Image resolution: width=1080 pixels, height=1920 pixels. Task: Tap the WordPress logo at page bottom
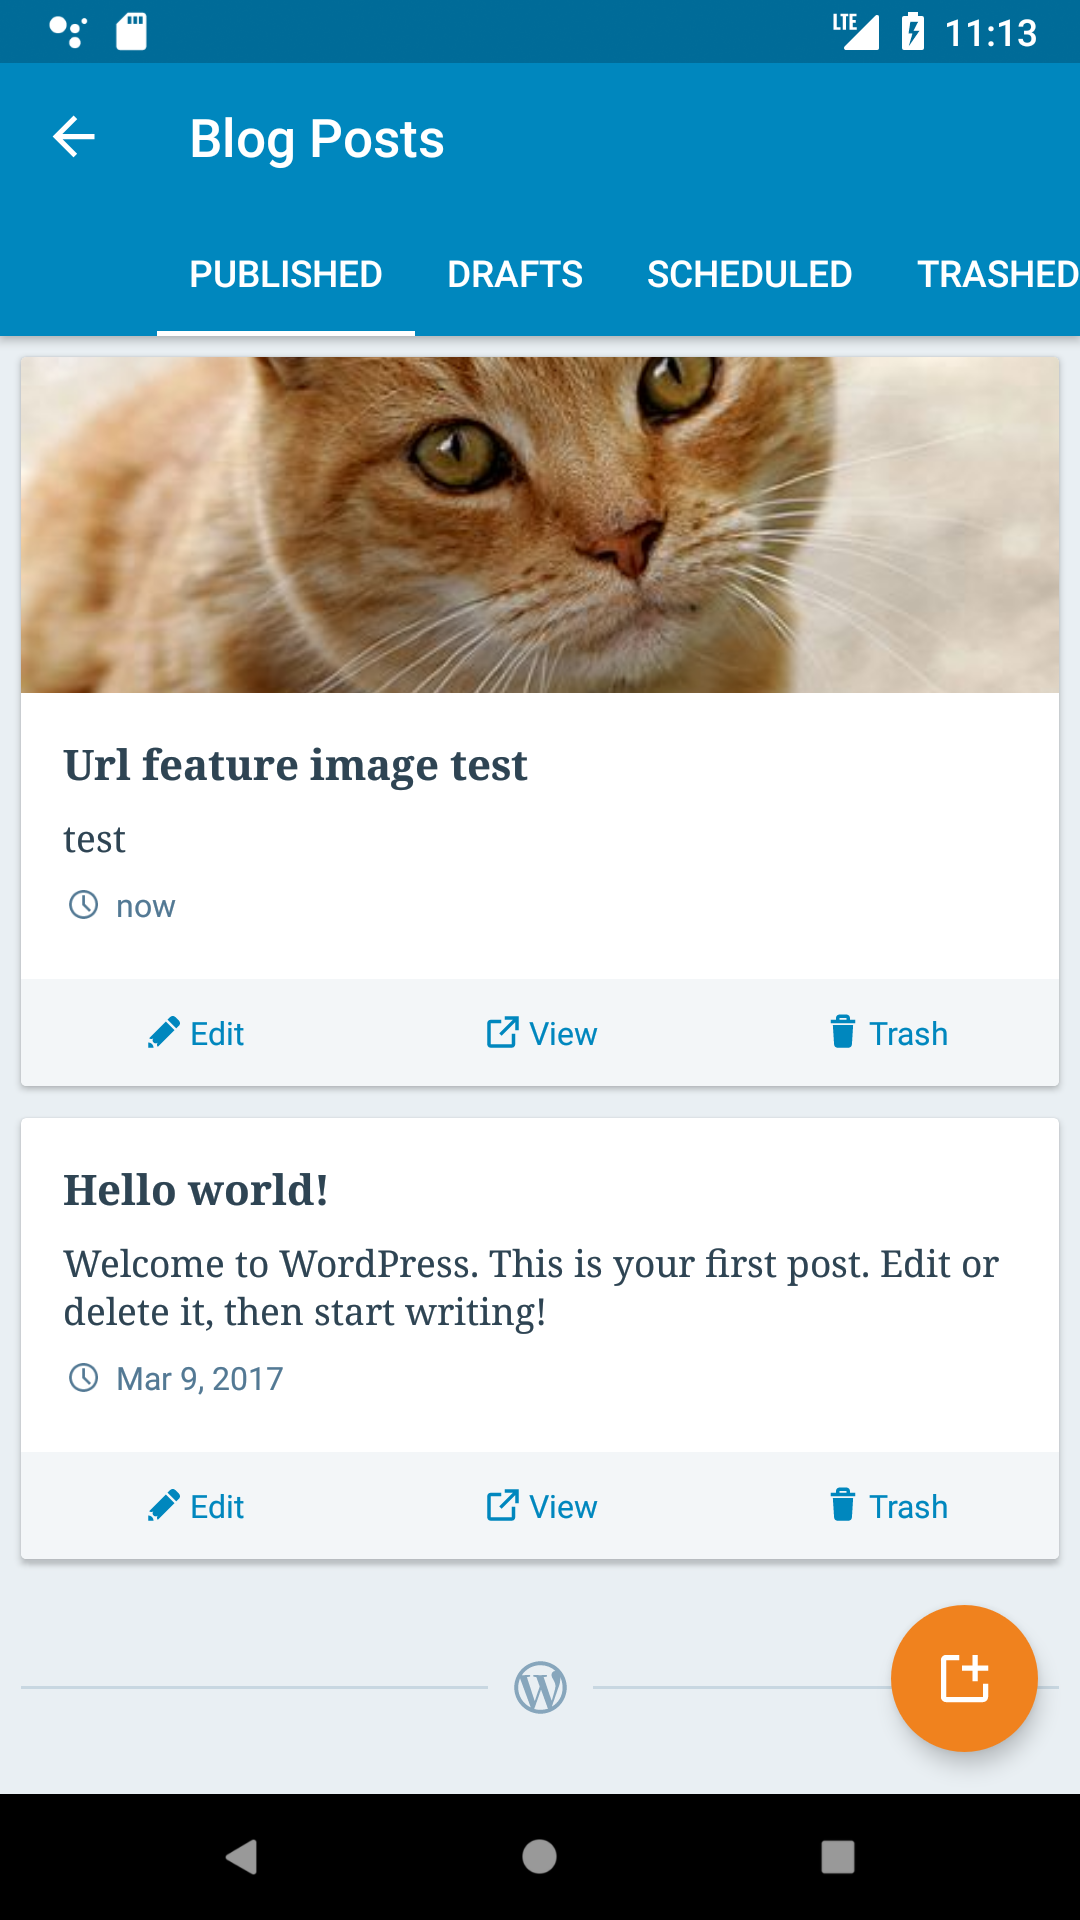(540, 1686)
